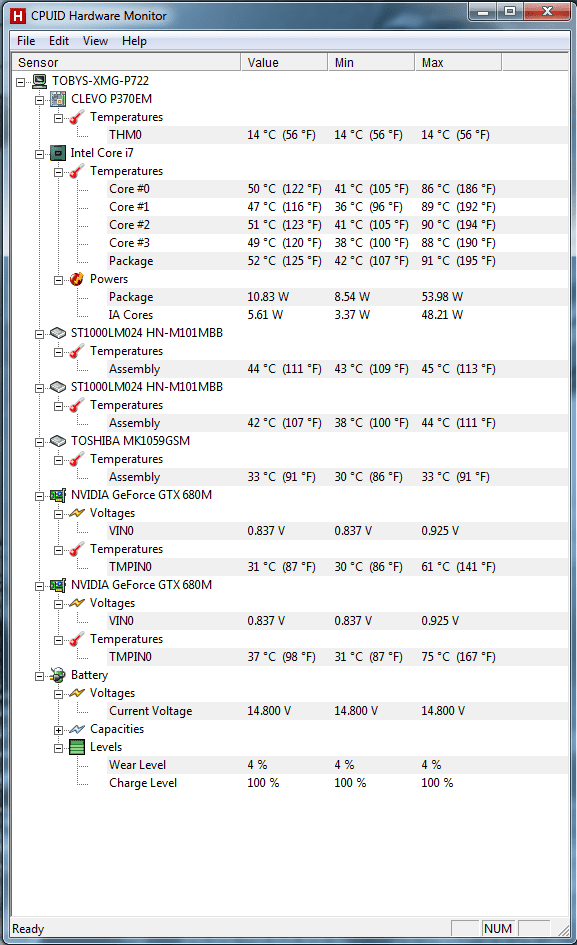Collapse the Battery Voltages section
The height and width of the screenshot is (945, 577).
[x=58, y=694]
